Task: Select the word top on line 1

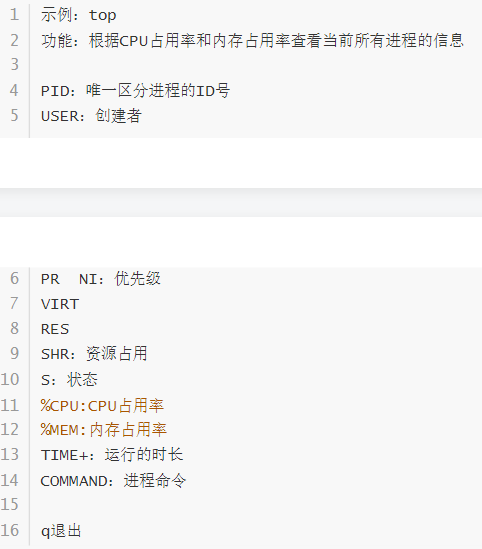Action: point(103,15)
